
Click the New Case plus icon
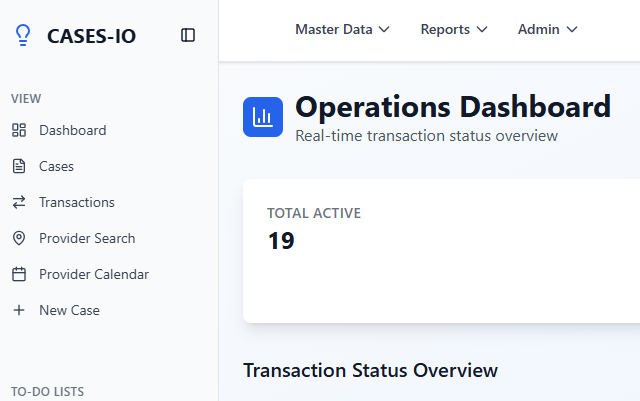pos(19,310)
